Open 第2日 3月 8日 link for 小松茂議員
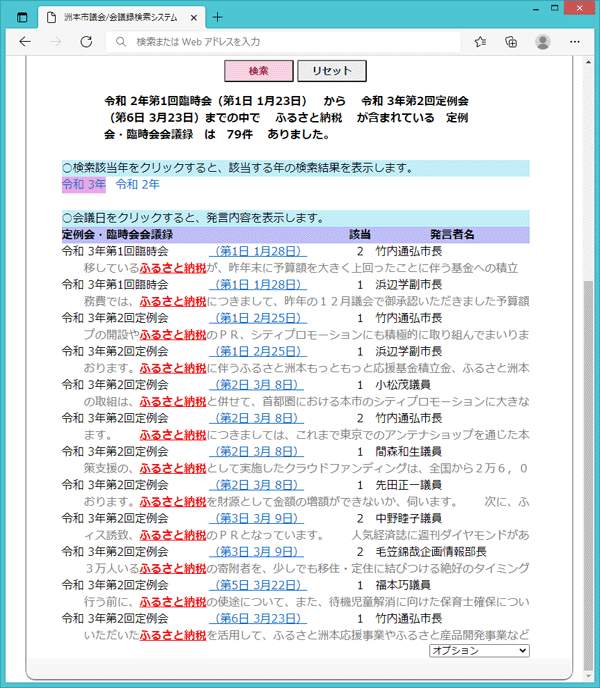 (256, 385)
